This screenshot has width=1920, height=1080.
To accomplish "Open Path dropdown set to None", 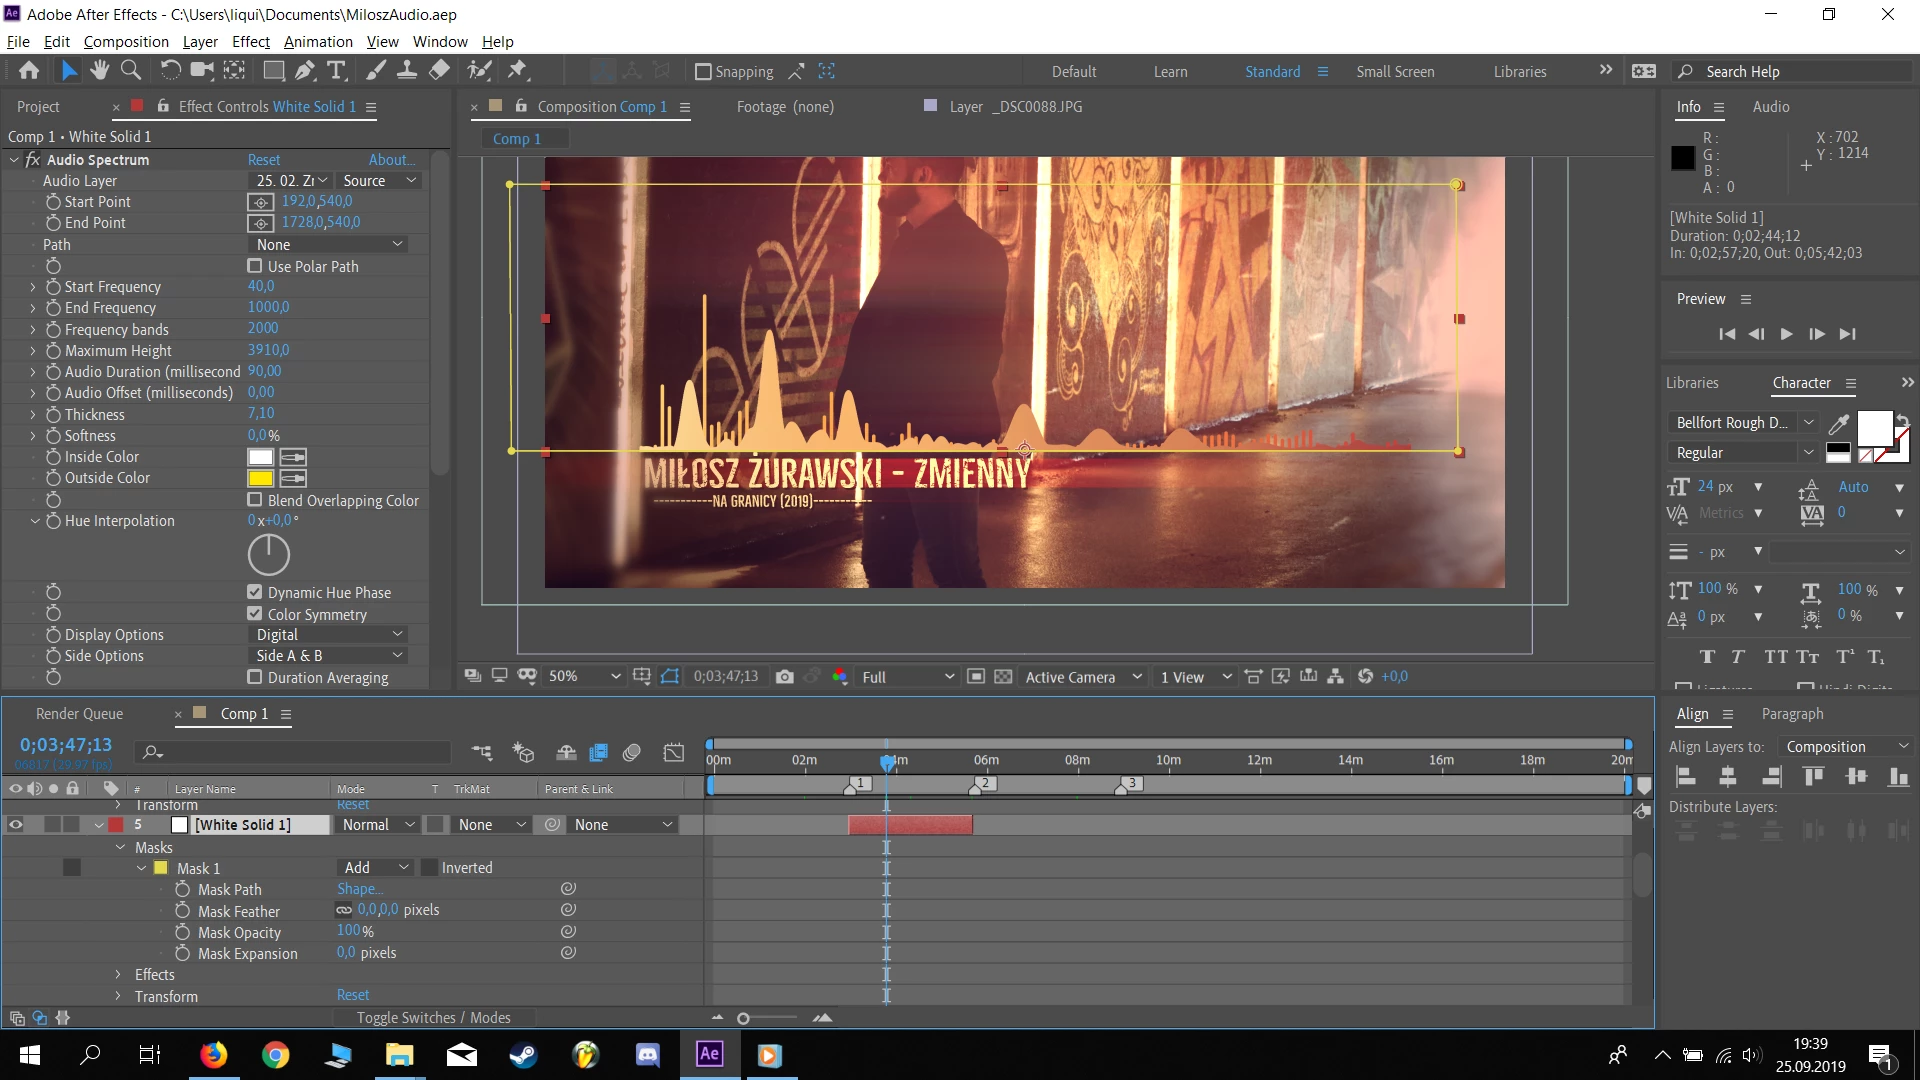I will coord(329,245).
